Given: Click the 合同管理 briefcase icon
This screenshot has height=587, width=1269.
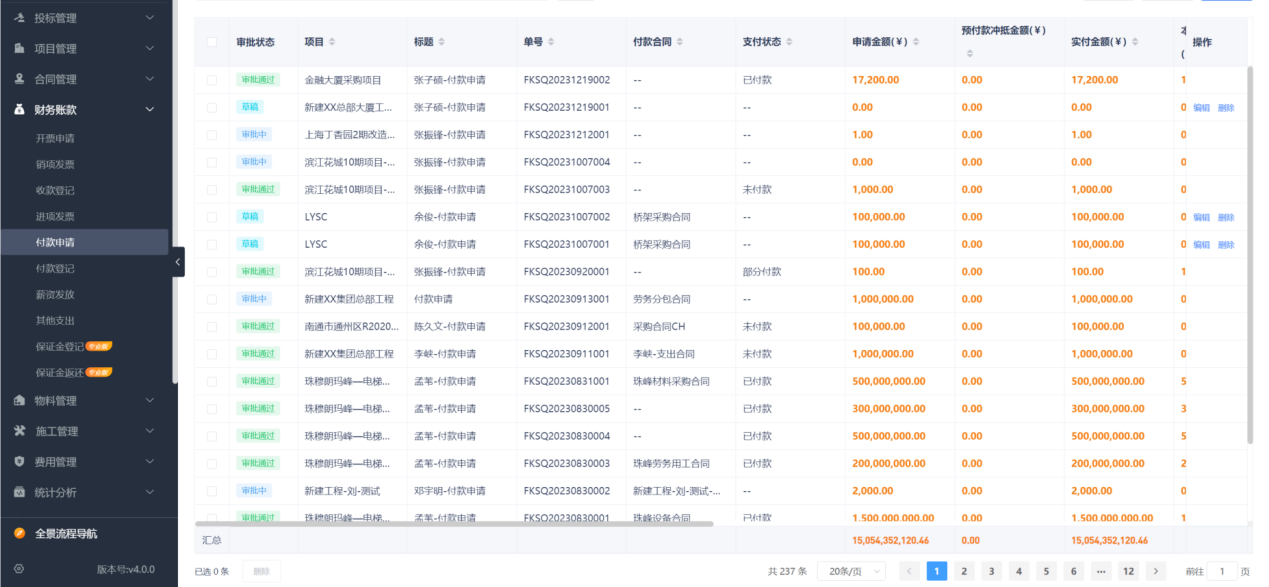Looking at the screenshot, I should [x=18, y=78].
